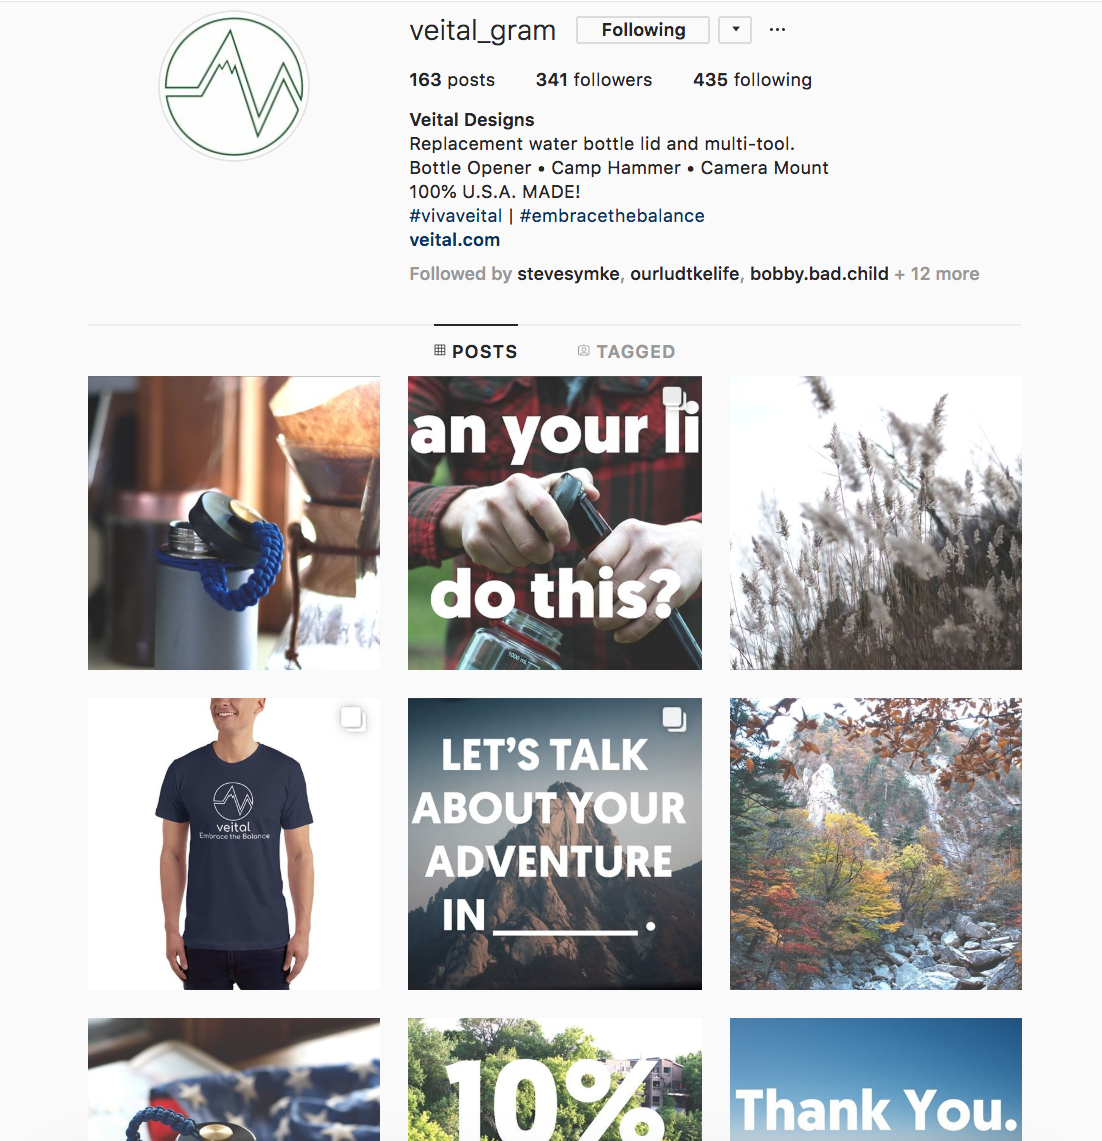Expand suggested accounts dropdown arrow

point(735,30)
